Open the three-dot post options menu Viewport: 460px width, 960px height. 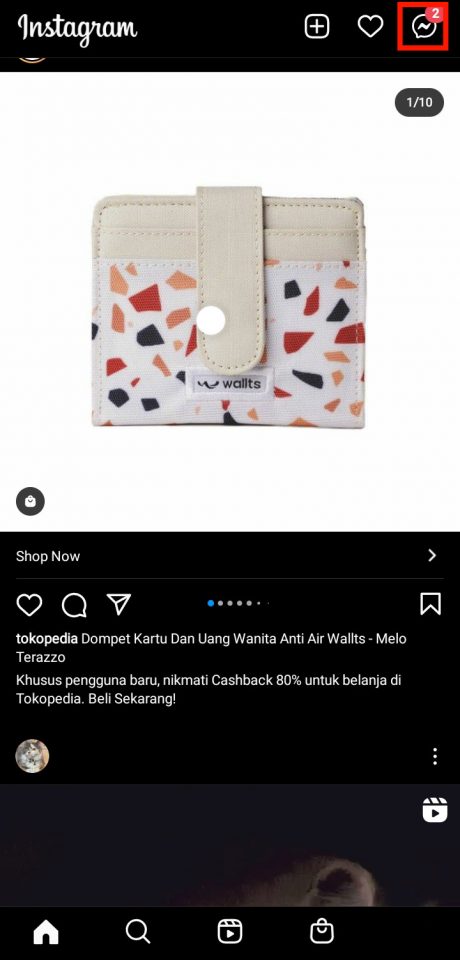pos(435,756)
